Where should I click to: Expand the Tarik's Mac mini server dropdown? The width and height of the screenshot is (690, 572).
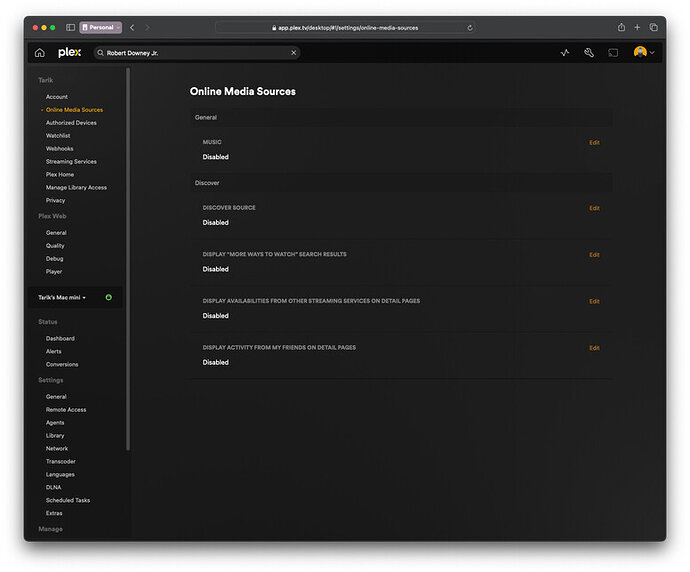(63, 297)
